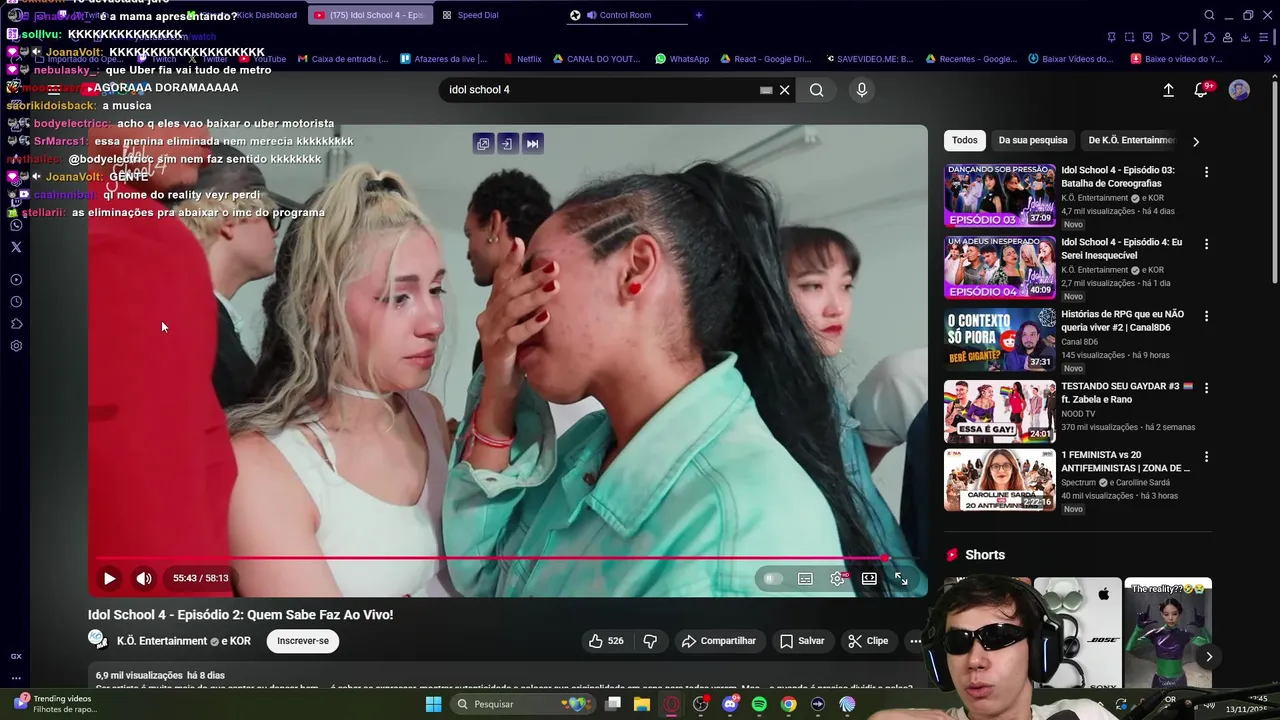Click the Salvar save button

(802, 641)
